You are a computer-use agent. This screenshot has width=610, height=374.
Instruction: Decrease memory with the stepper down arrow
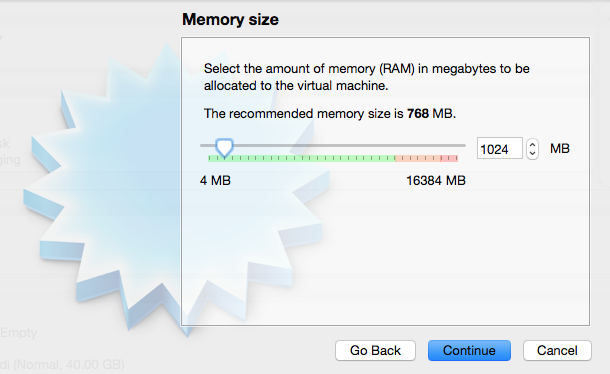point(533,153)
